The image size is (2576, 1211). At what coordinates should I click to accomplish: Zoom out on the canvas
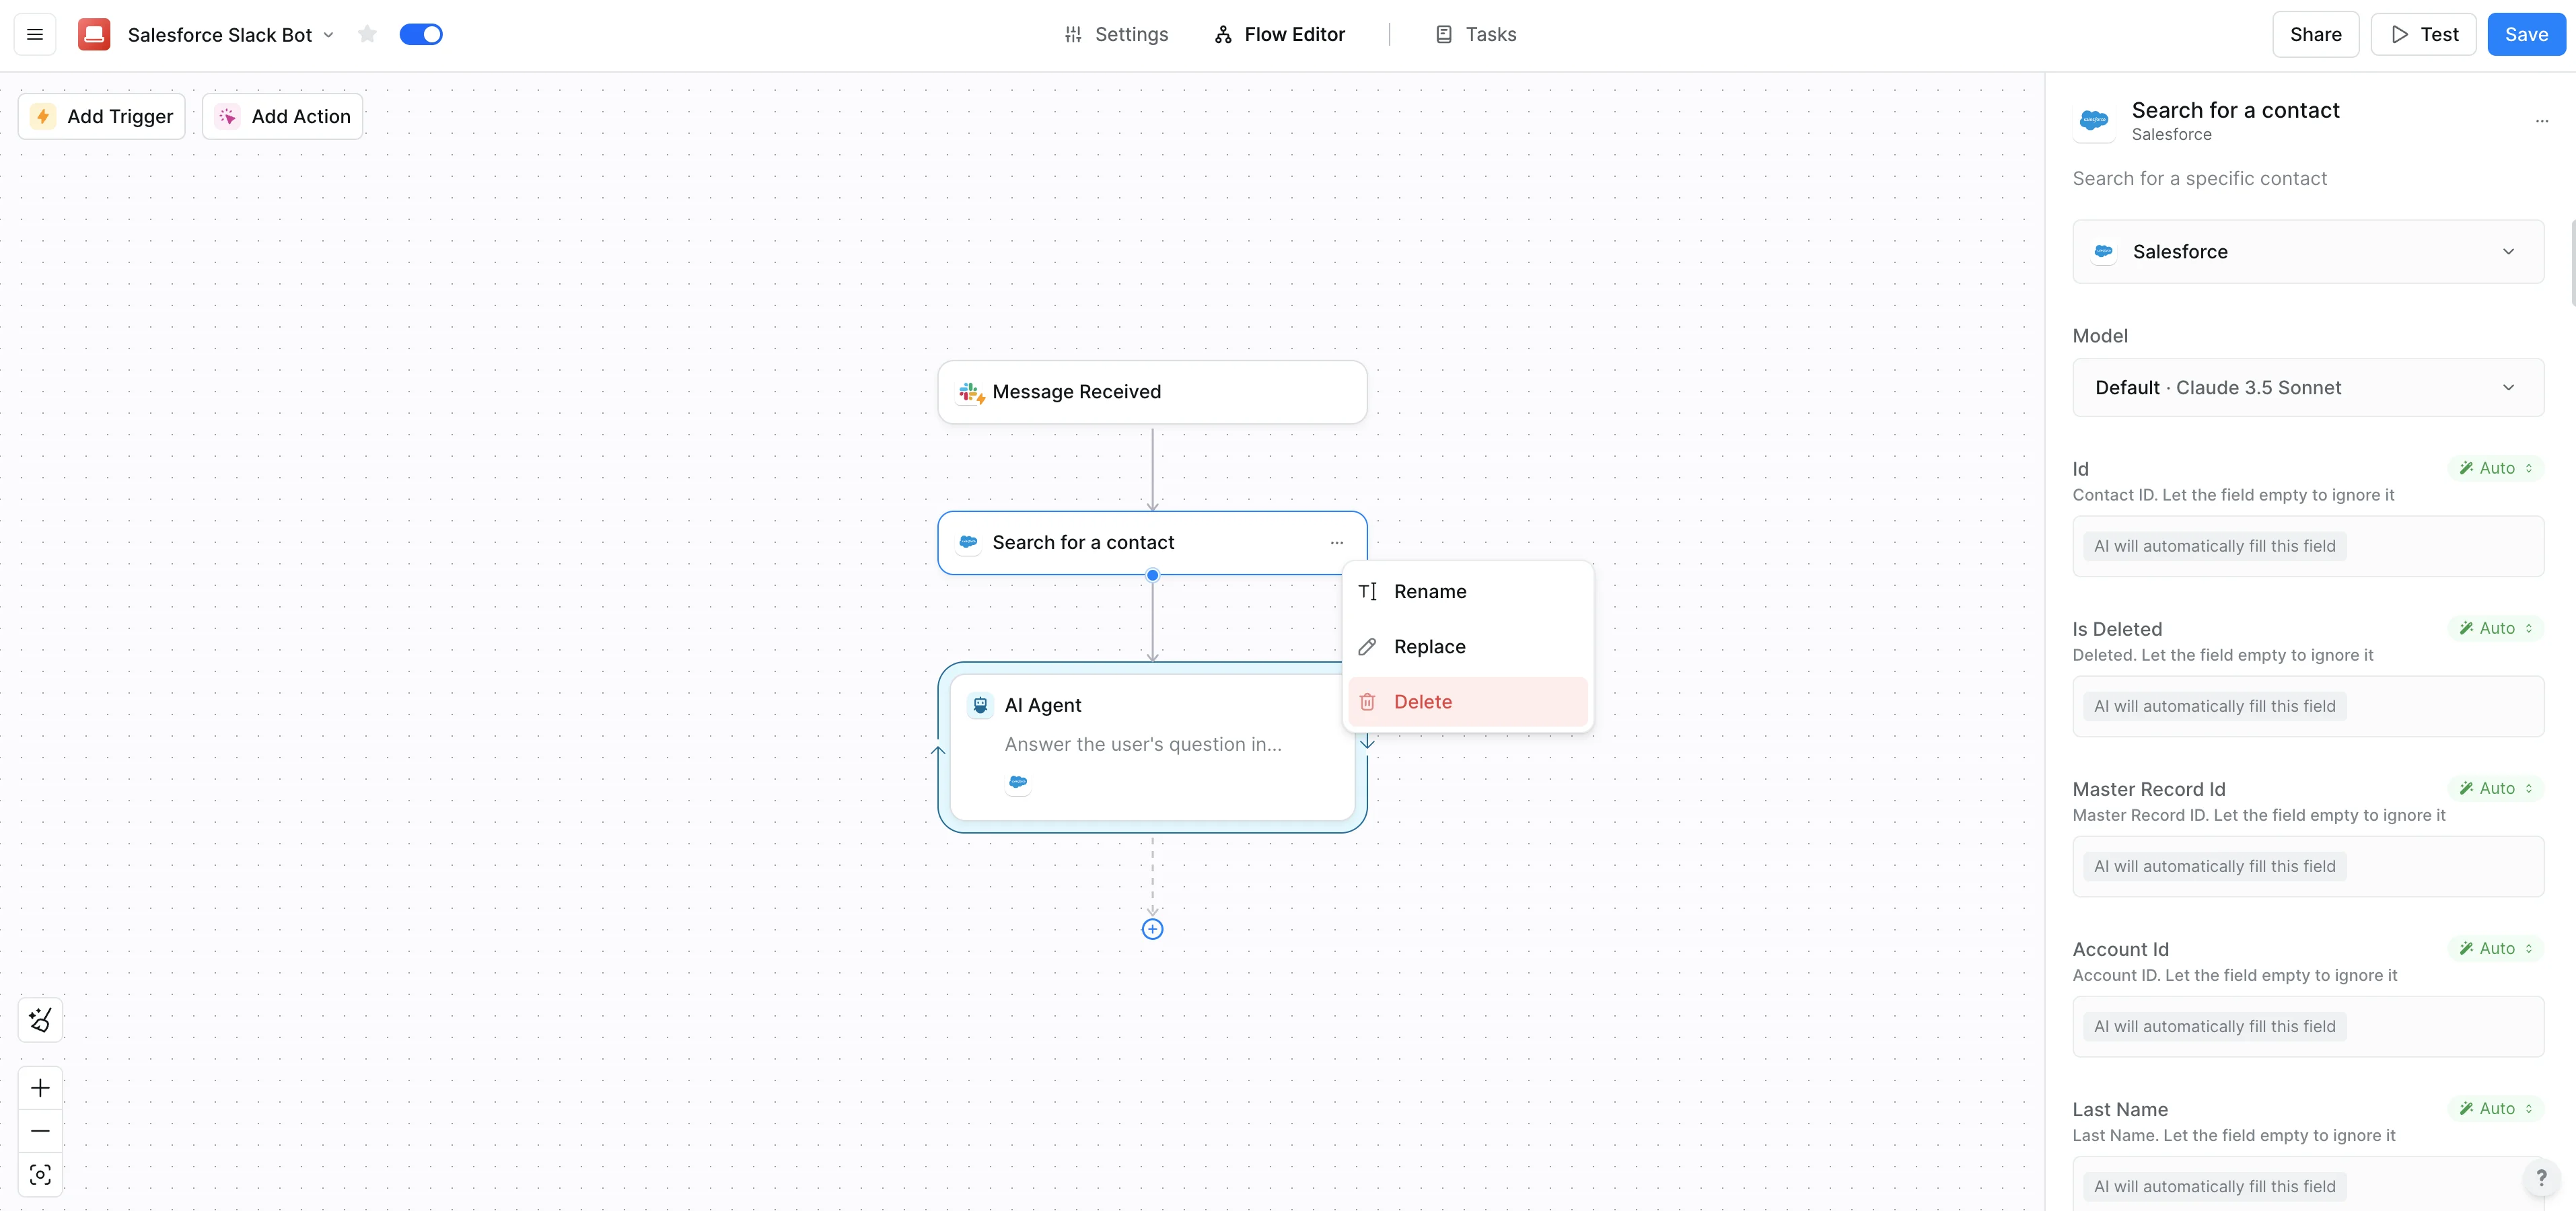point(40,1131)
